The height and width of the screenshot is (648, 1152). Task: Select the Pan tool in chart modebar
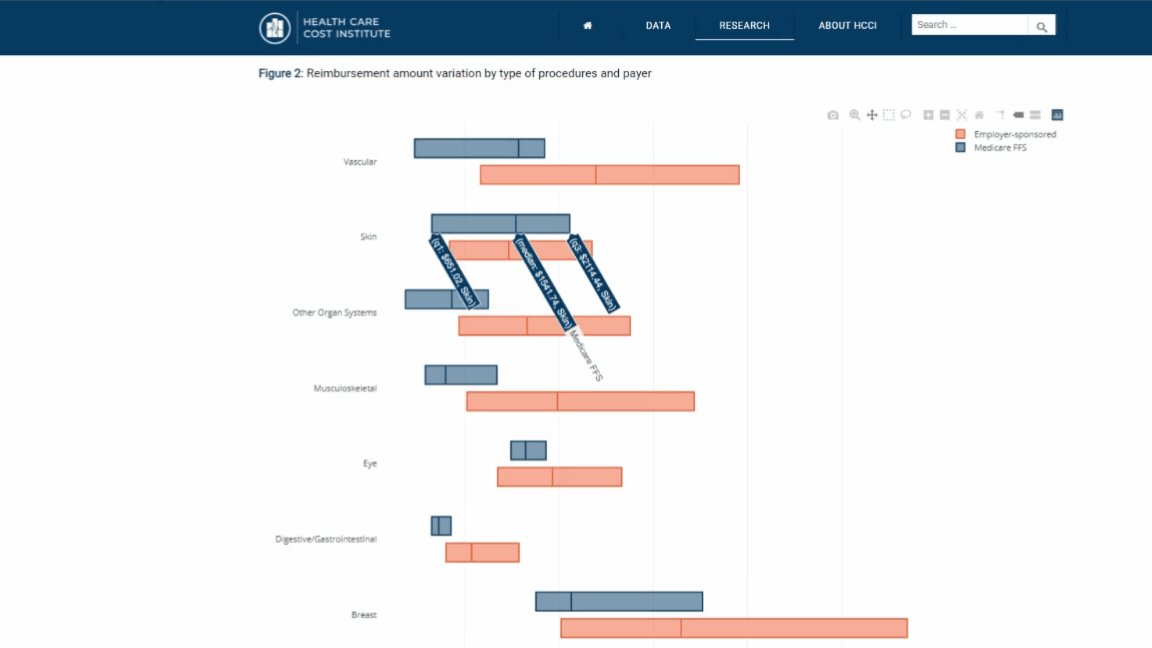(x=871, y=115)
